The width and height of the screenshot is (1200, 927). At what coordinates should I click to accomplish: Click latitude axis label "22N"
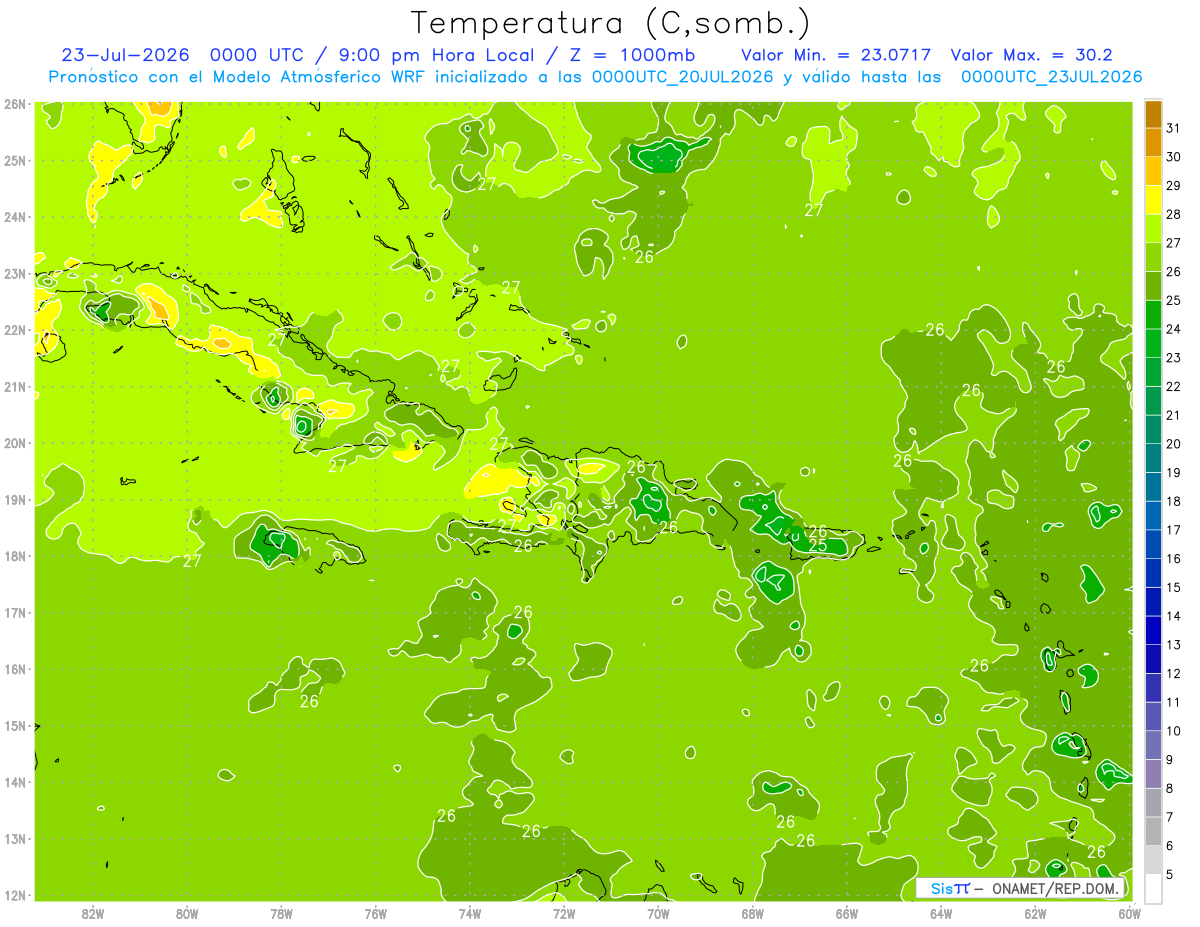[15, 330]
